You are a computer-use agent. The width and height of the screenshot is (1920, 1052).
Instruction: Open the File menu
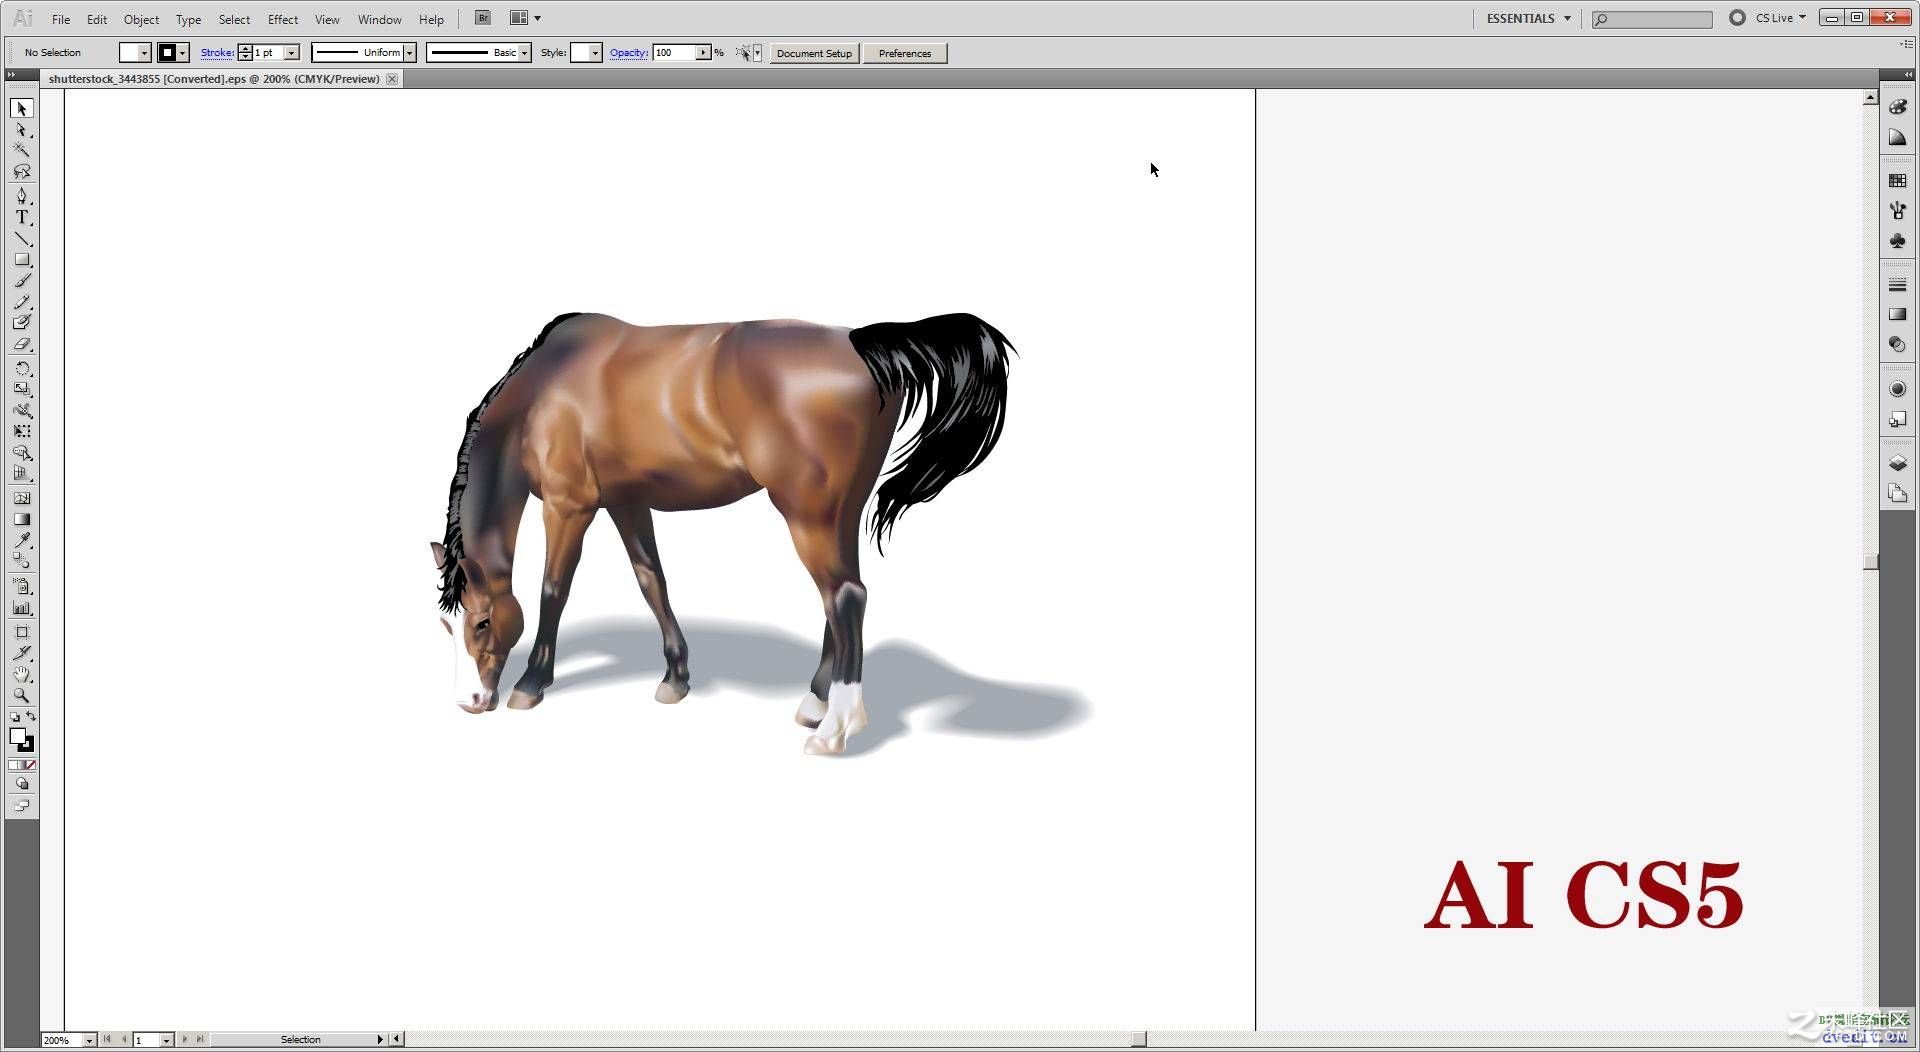(x=61, y=19)
